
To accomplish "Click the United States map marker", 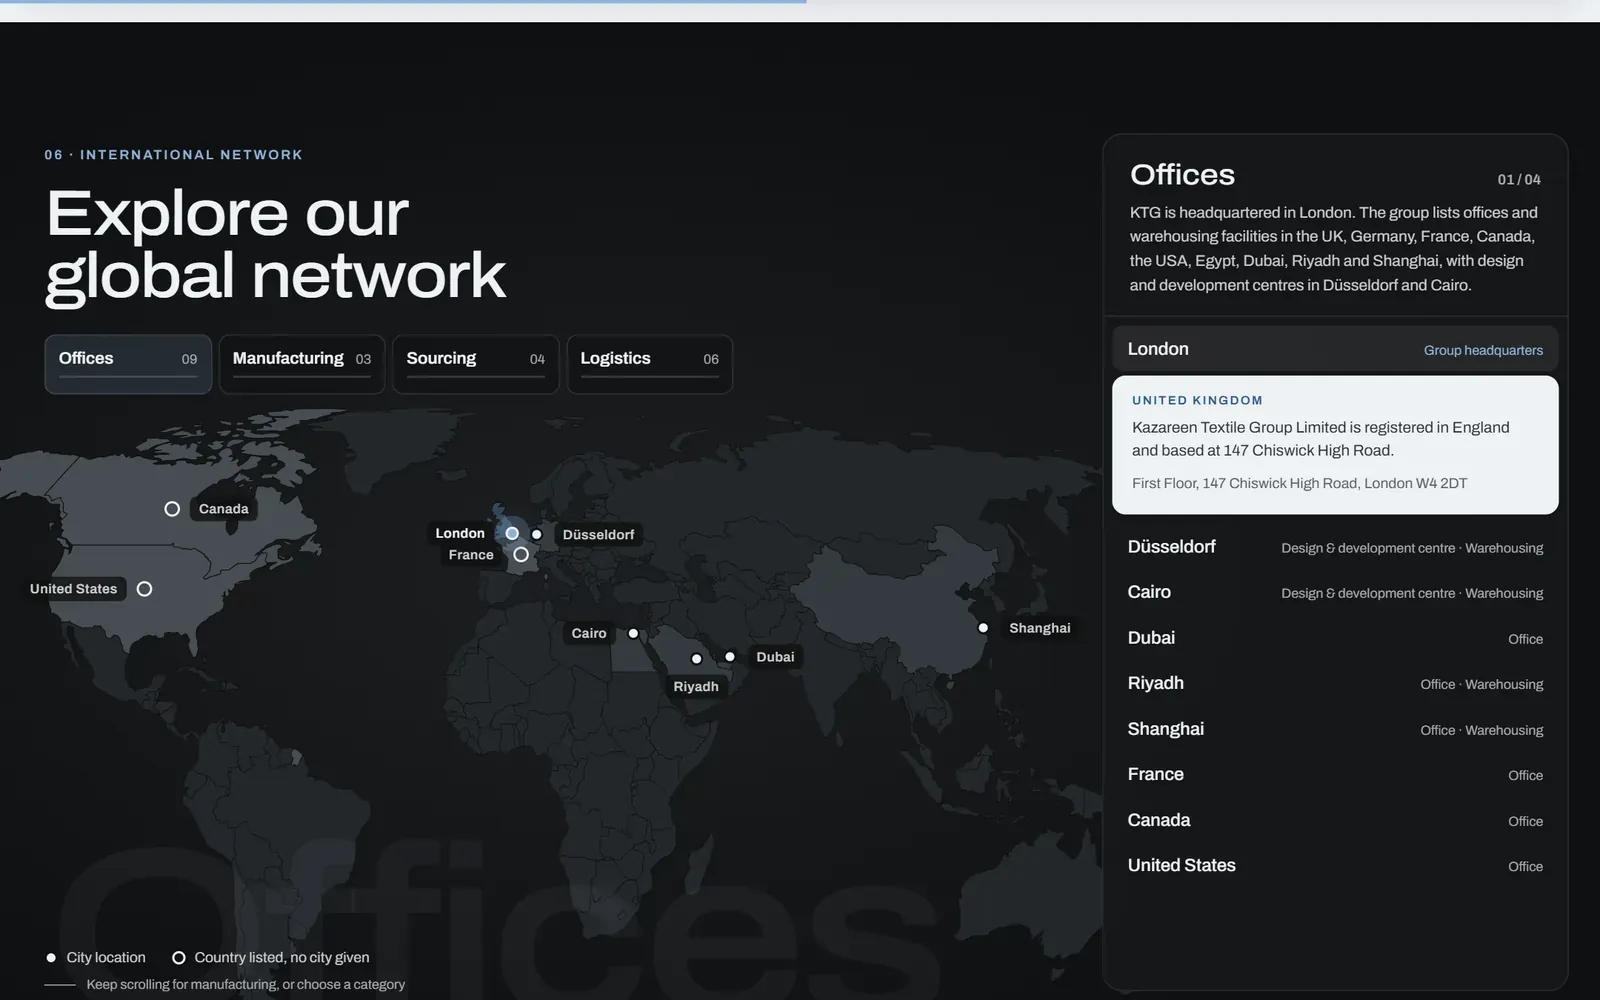I will point(144,589).
